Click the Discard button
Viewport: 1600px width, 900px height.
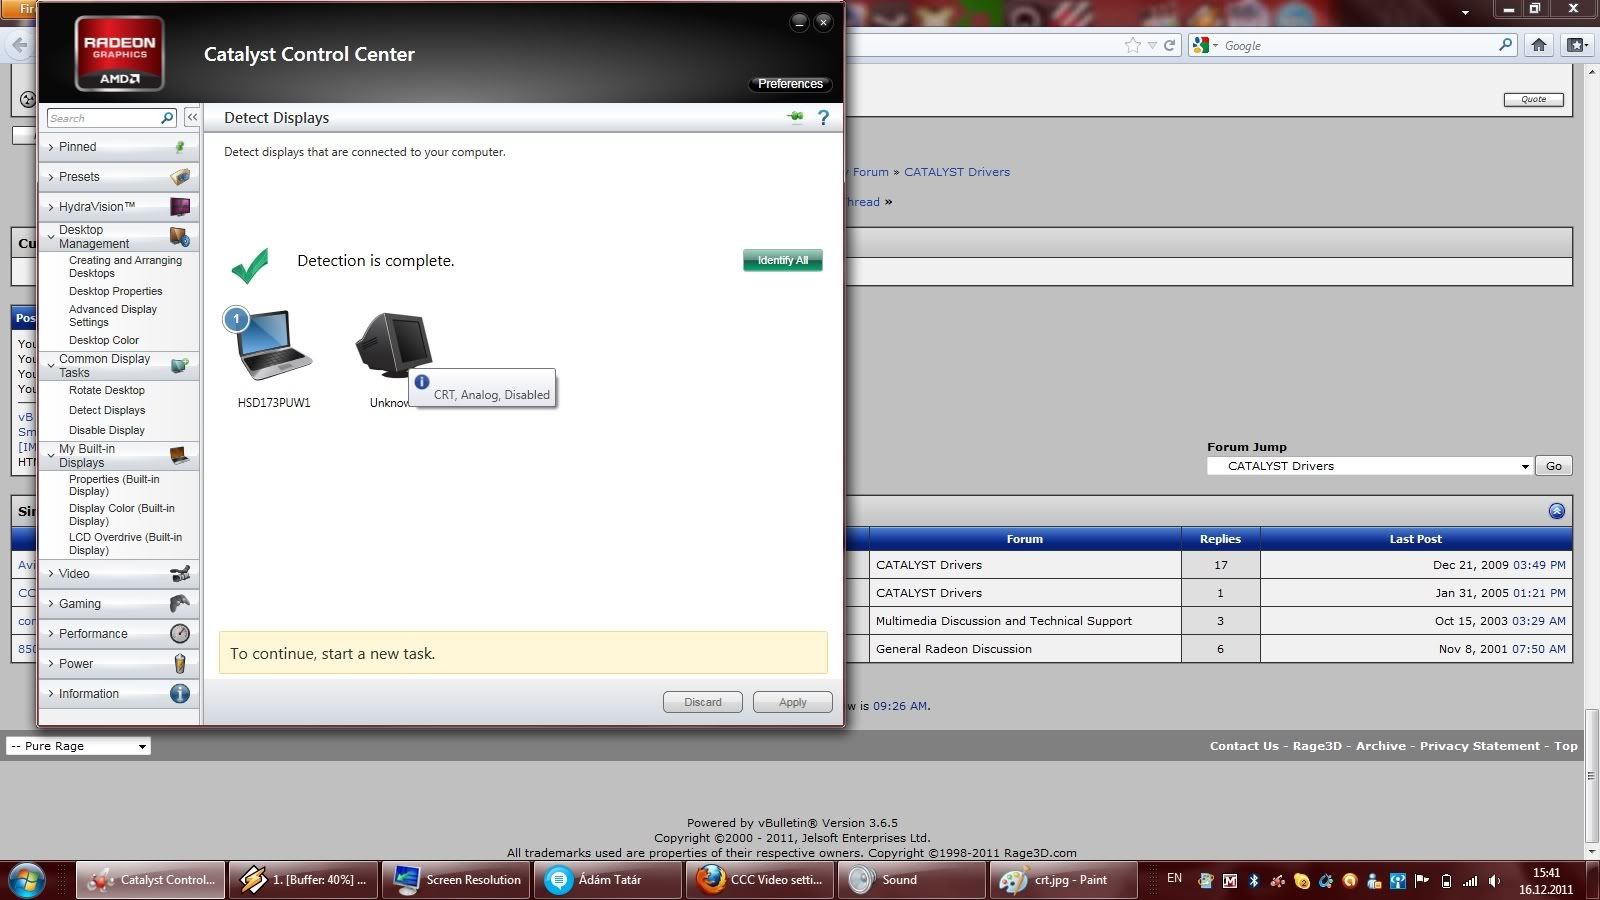pos(703,702)
